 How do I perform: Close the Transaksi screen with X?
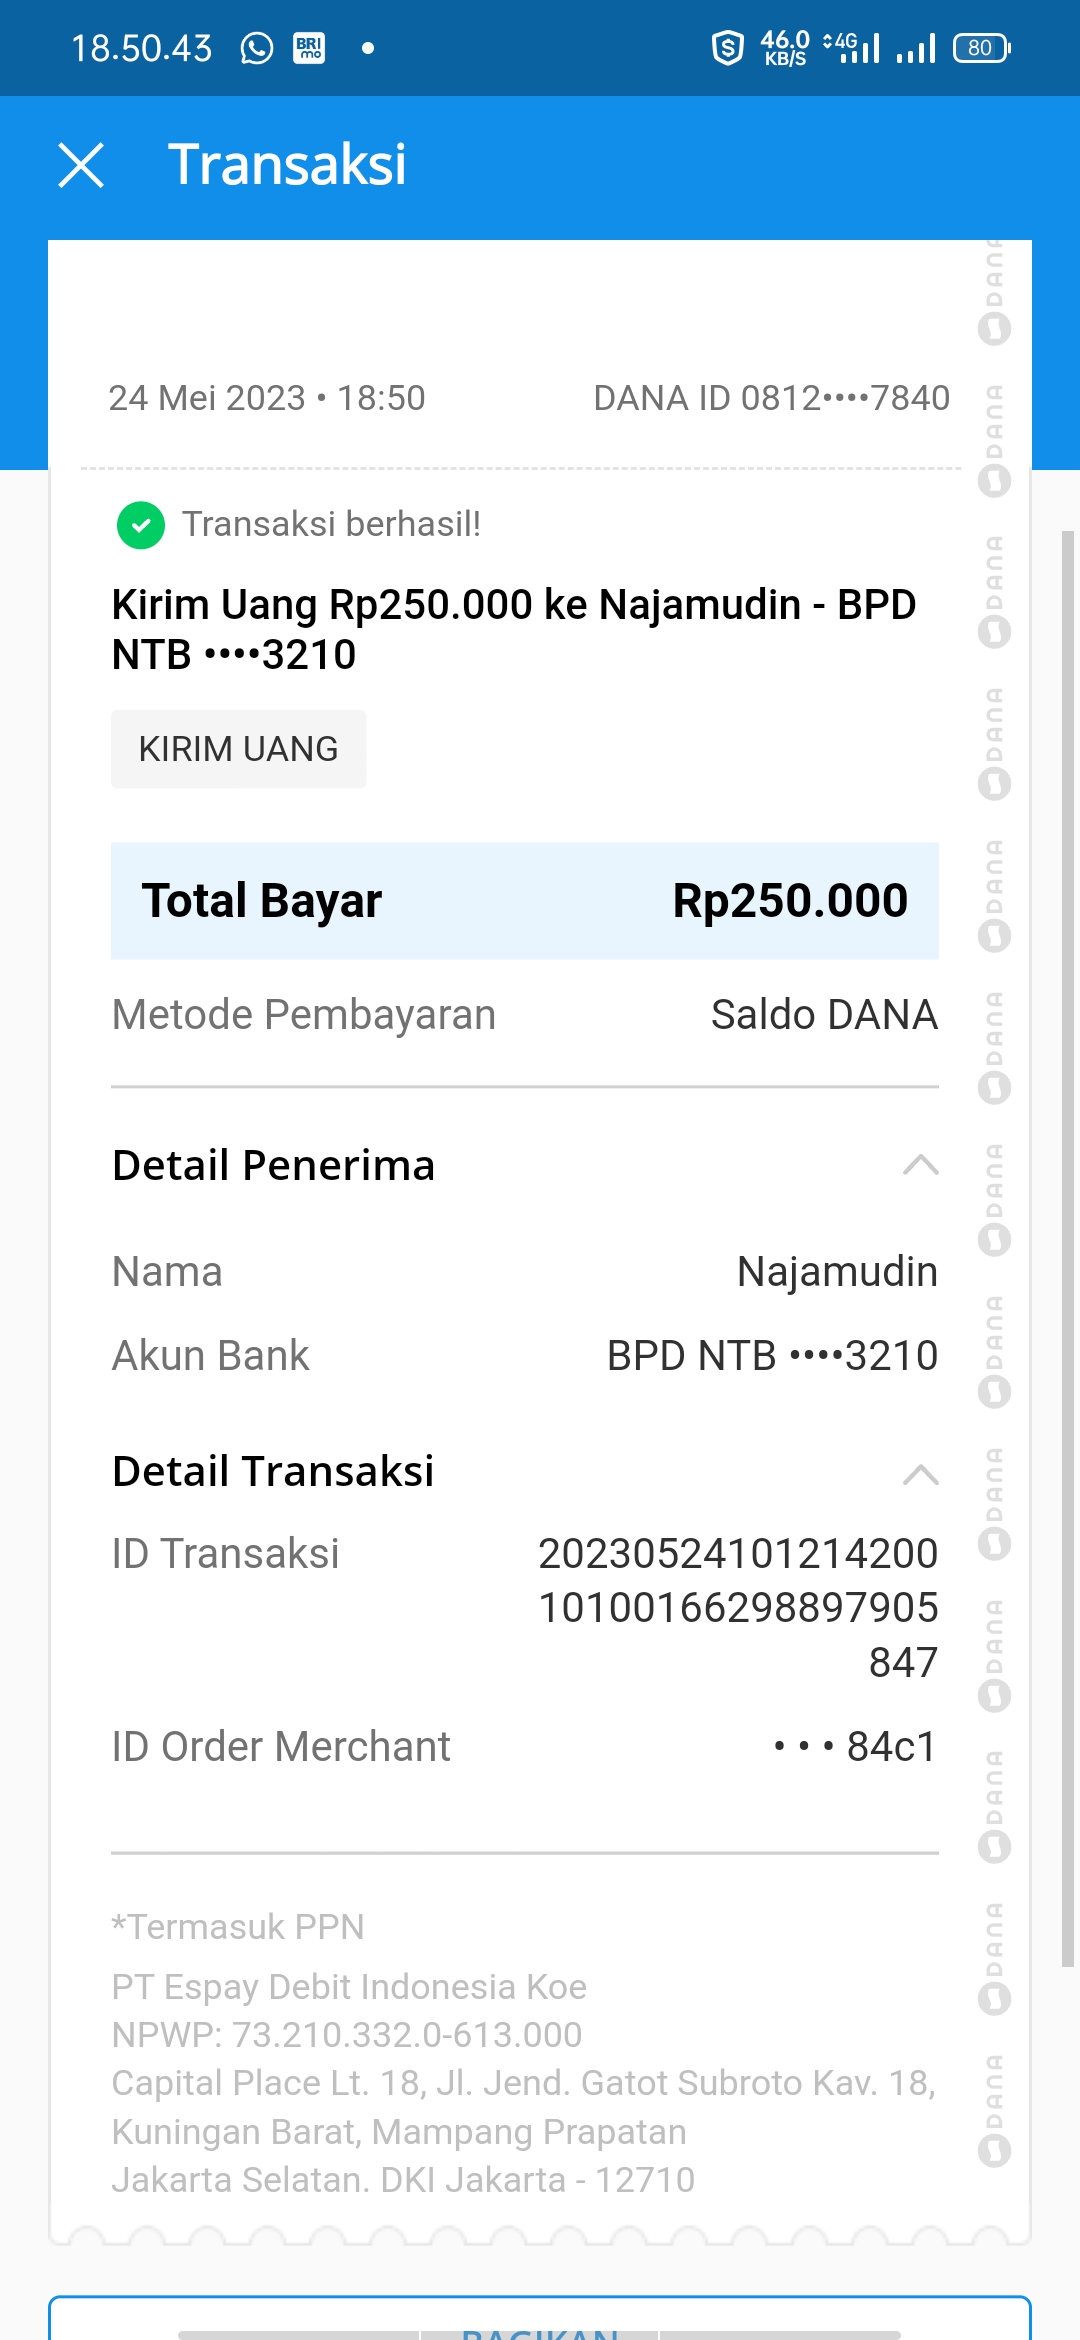pos(81,165)
